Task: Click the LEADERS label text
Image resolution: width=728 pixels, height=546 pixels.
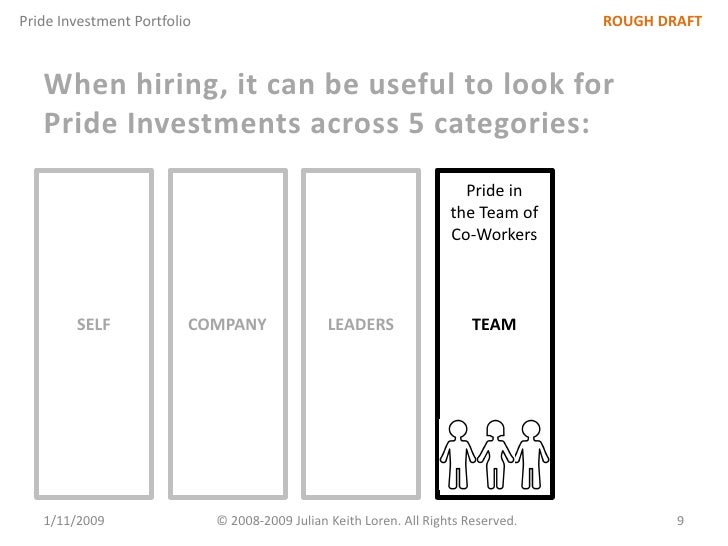Action: tap(361, 324)
